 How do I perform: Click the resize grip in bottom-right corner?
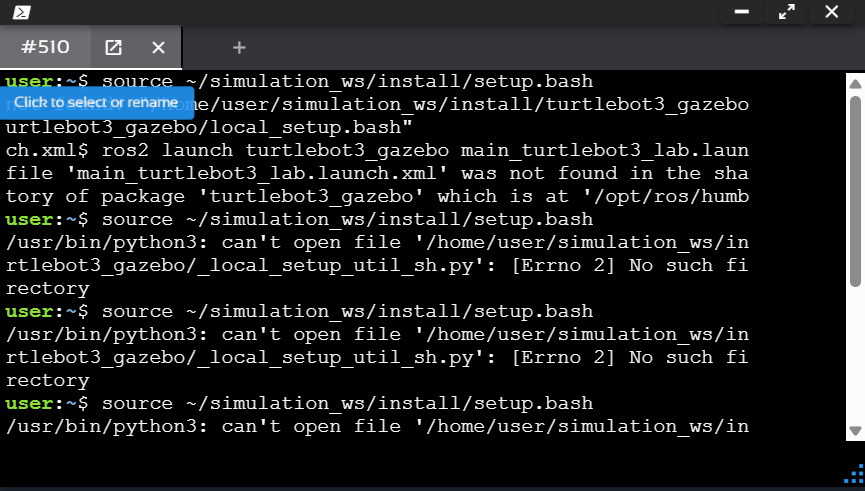pyautogui.click(x=855, y=474)
